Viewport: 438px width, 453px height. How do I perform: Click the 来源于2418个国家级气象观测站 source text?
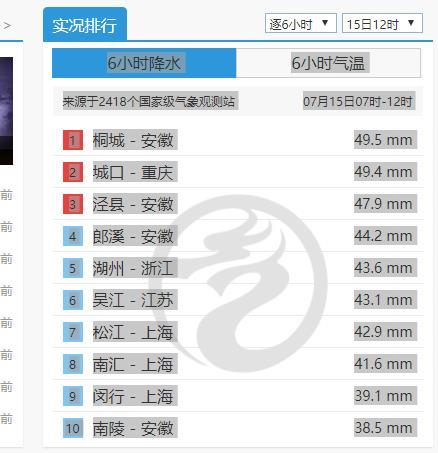point(150,101)
